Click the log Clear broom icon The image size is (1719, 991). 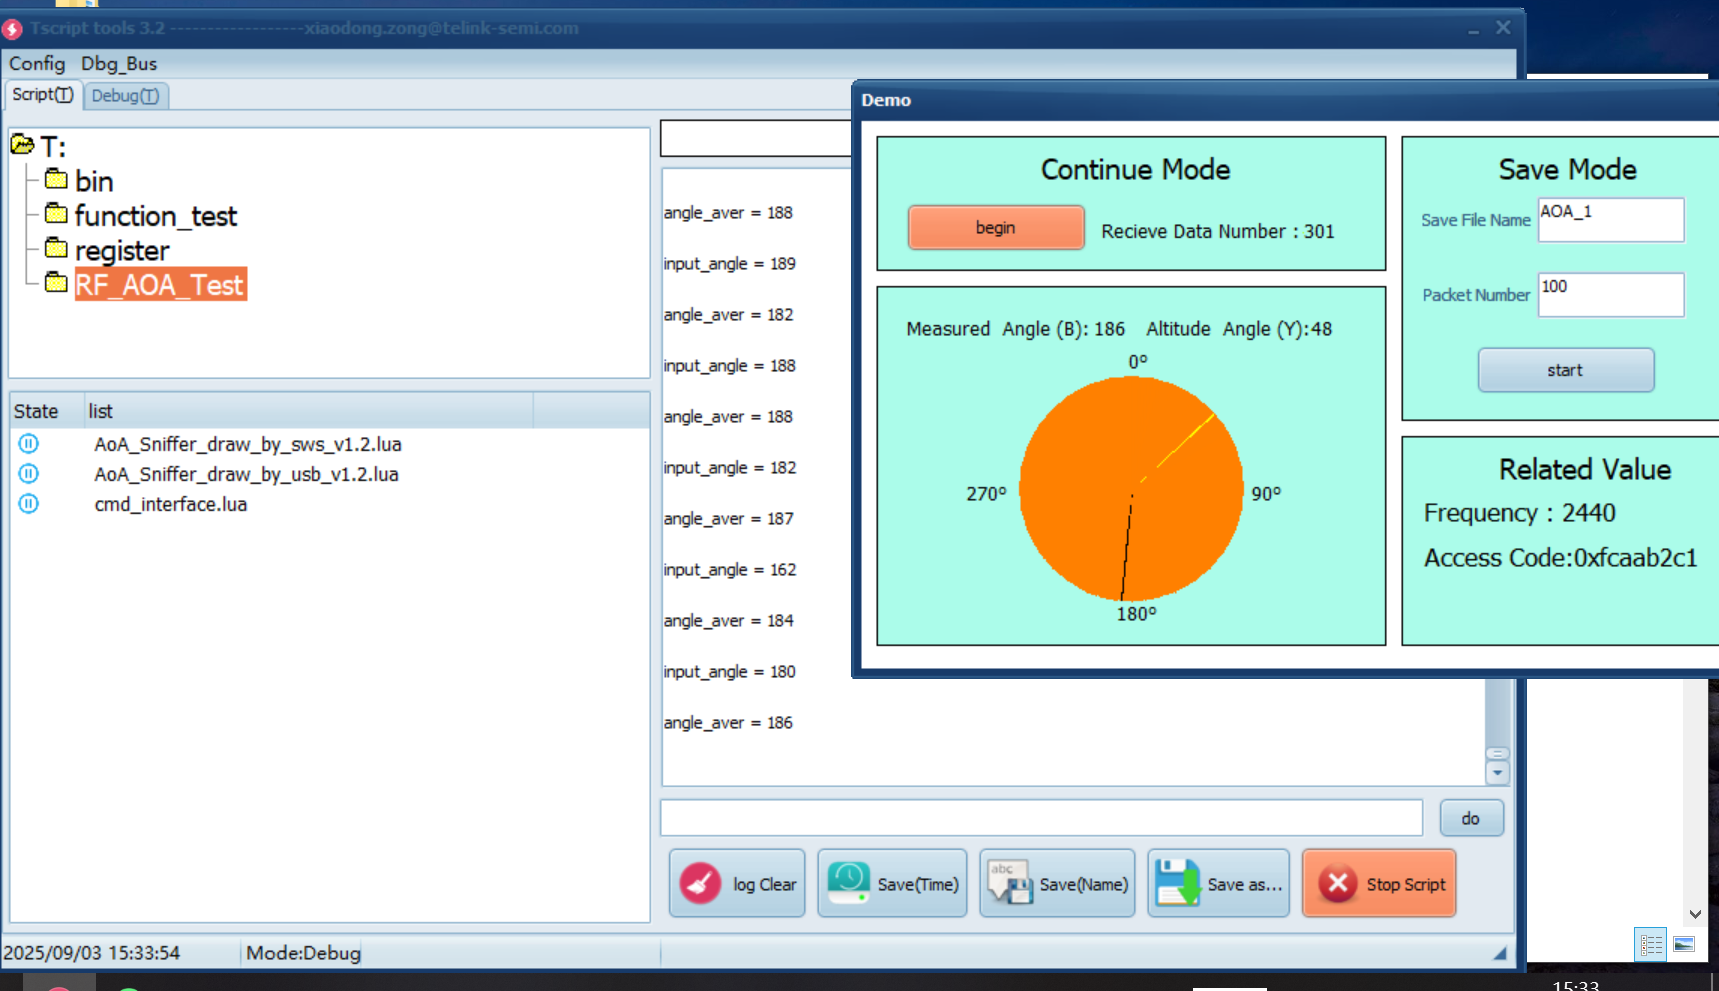(700, 884)
